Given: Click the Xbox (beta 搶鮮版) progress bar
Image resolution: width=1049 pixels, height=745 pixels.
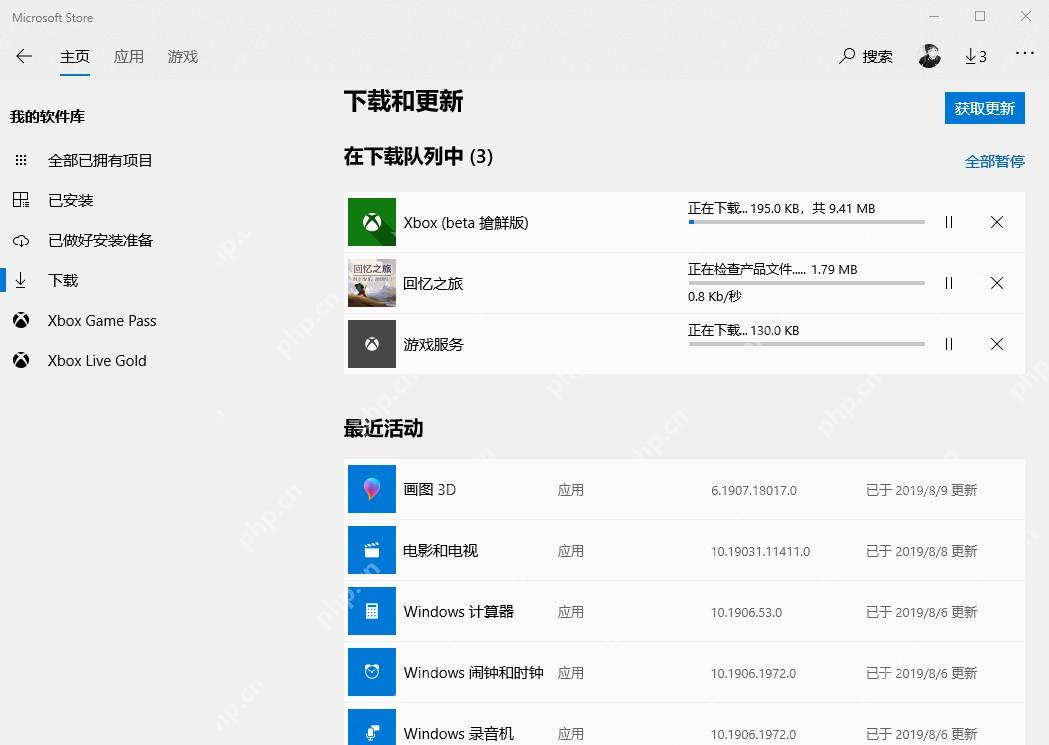Looking at the screenshot, I should (x=806, y=222).
